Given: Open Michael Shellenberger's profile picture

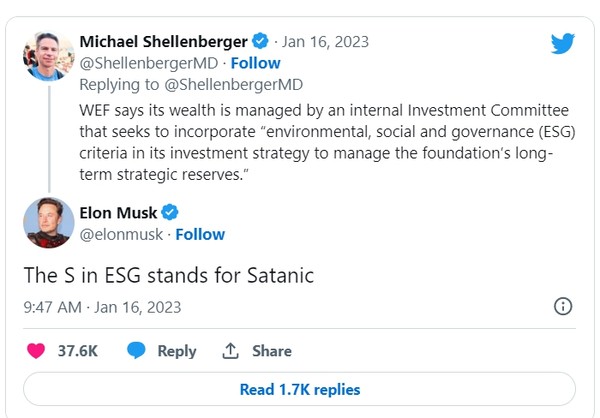Looking at the screenshot, I should [48, 57].
